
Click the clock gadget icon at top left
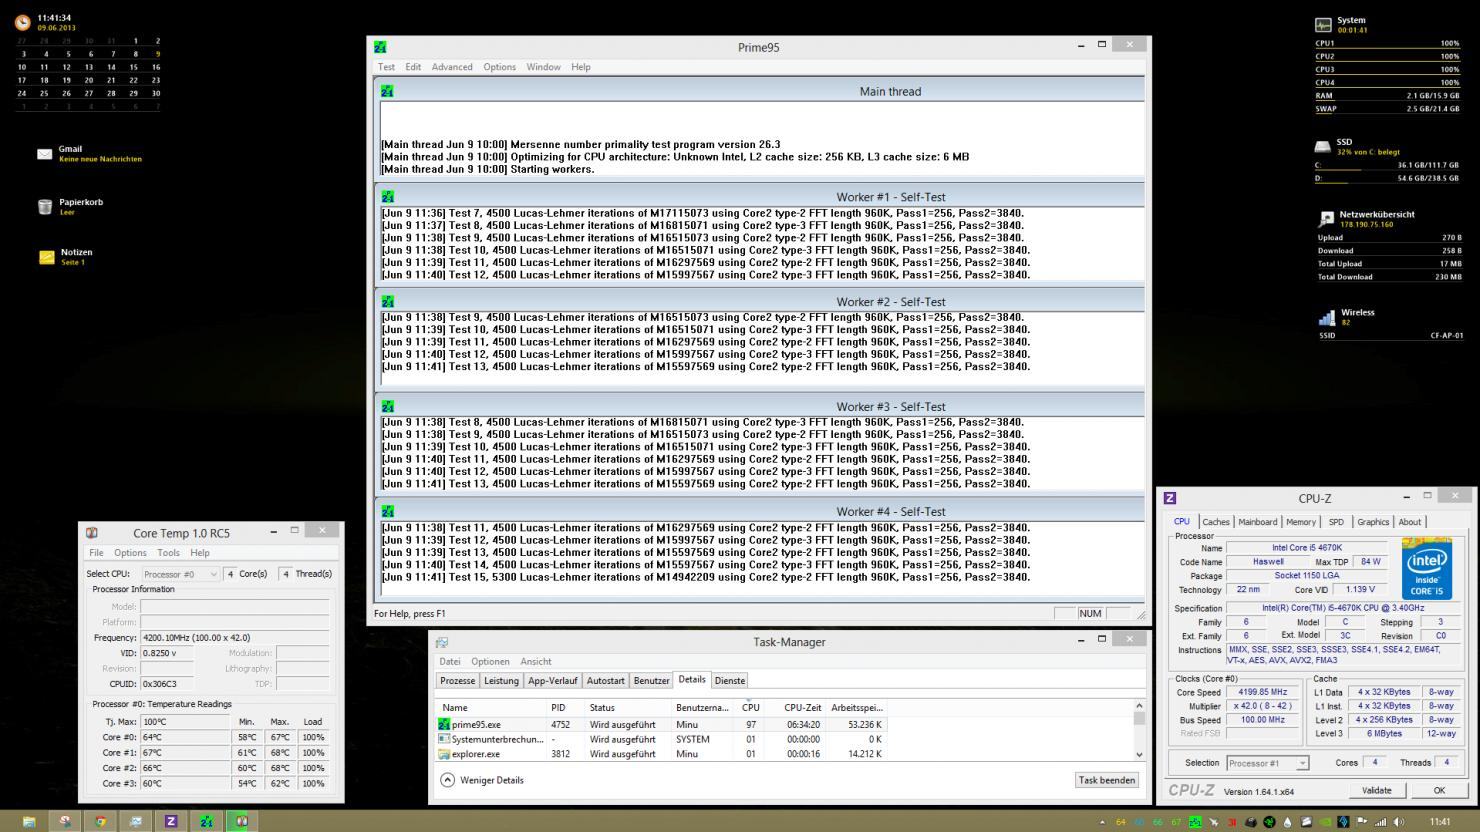point(23,23)
